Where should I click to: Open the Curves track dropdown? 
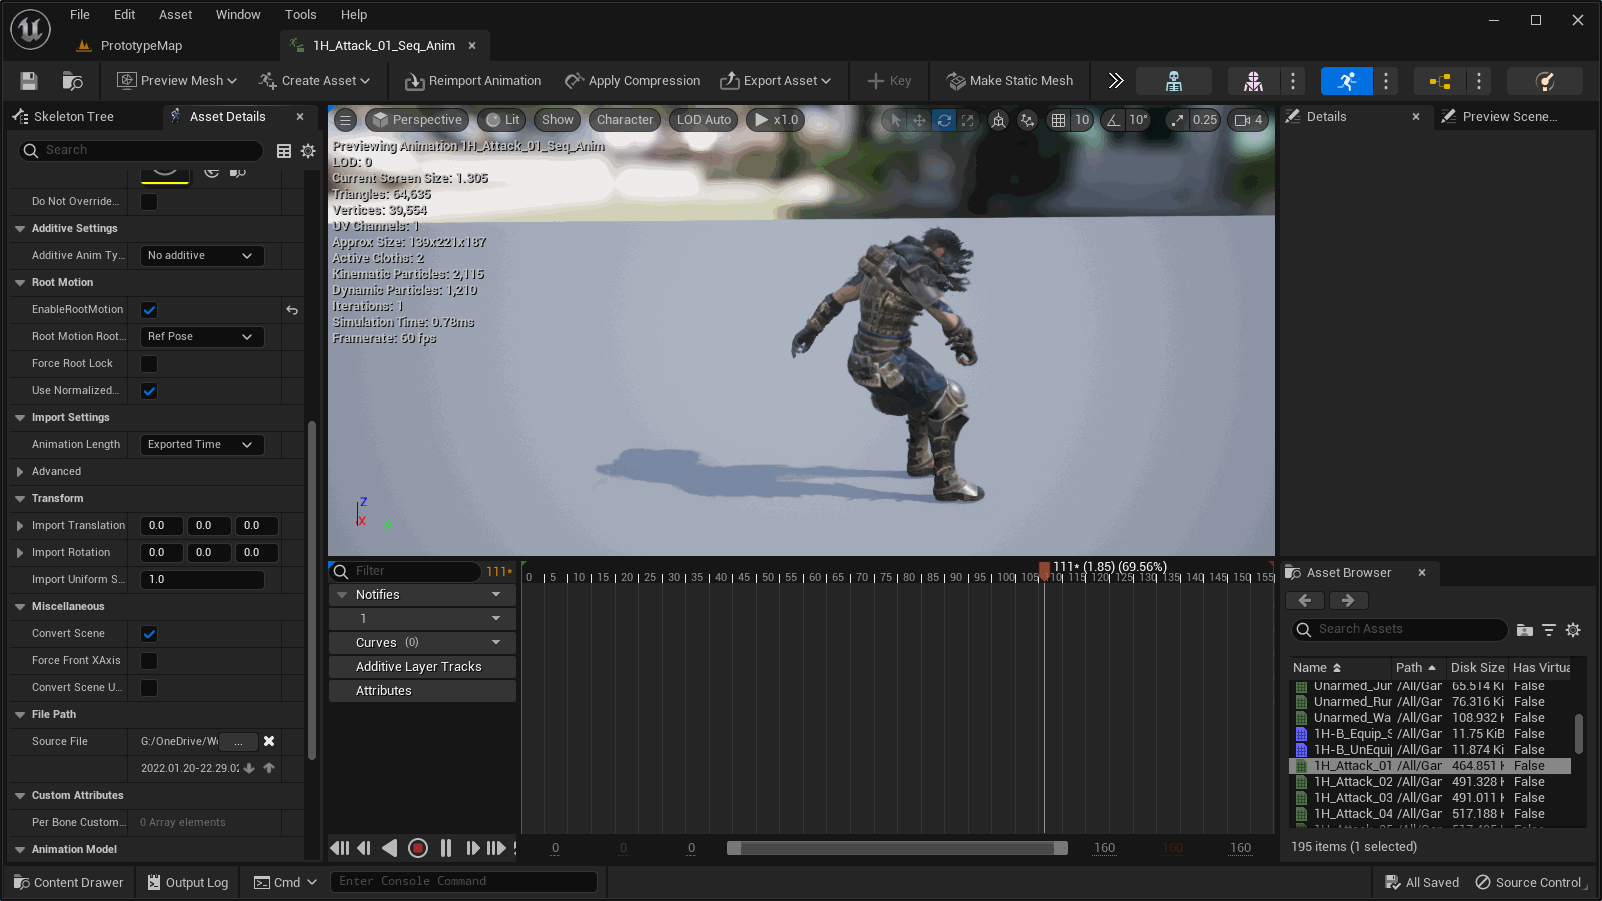click(496, 643)
